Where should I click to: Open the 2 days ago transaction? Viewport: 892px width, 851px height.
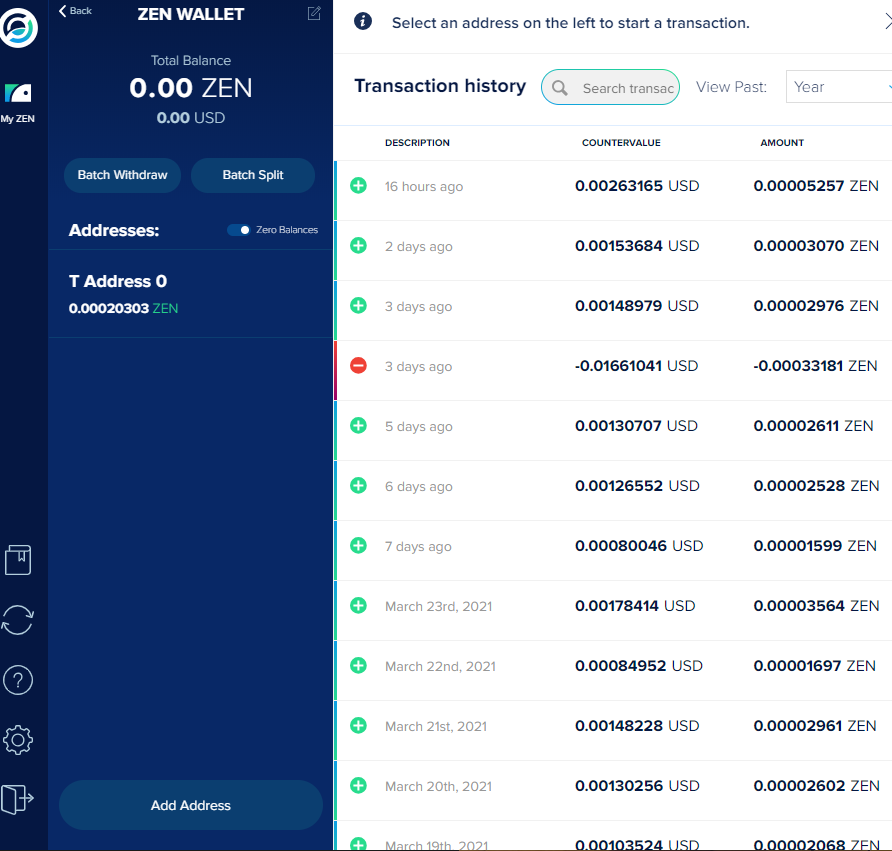click(613, 250)
